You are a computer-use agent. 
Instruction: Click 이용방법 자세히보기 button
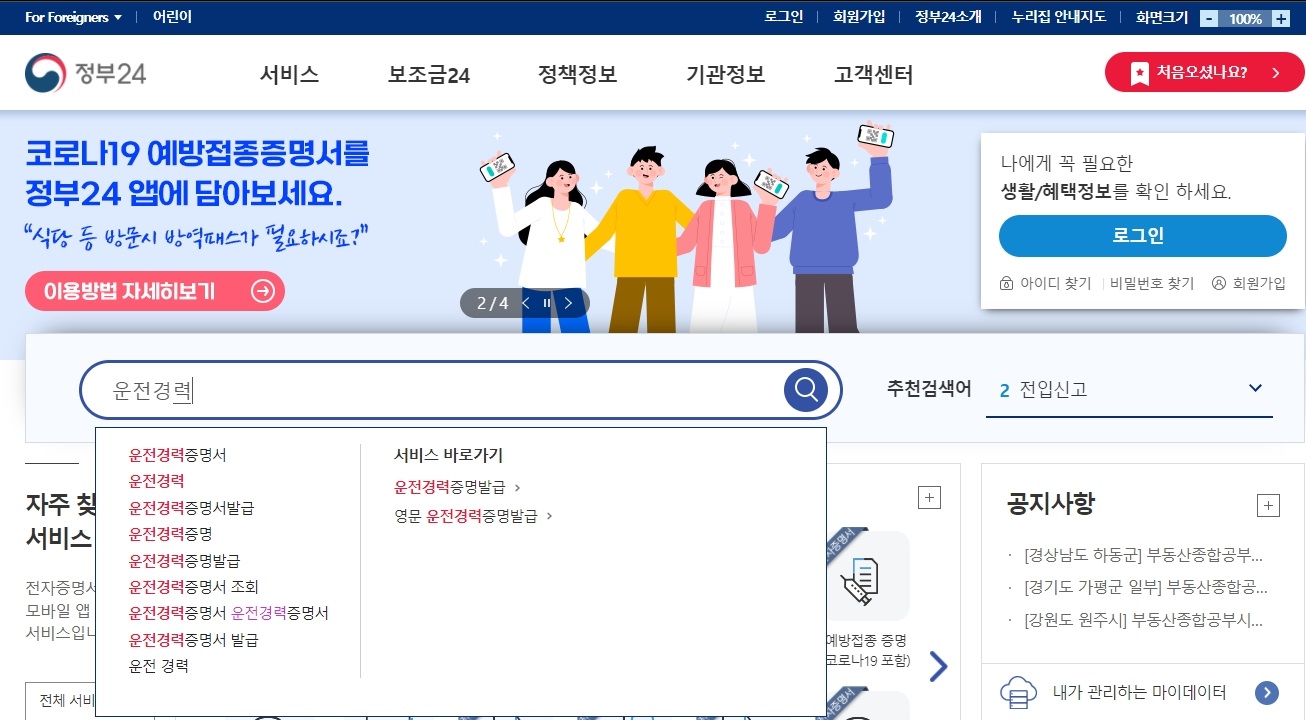tap(155, 291)
